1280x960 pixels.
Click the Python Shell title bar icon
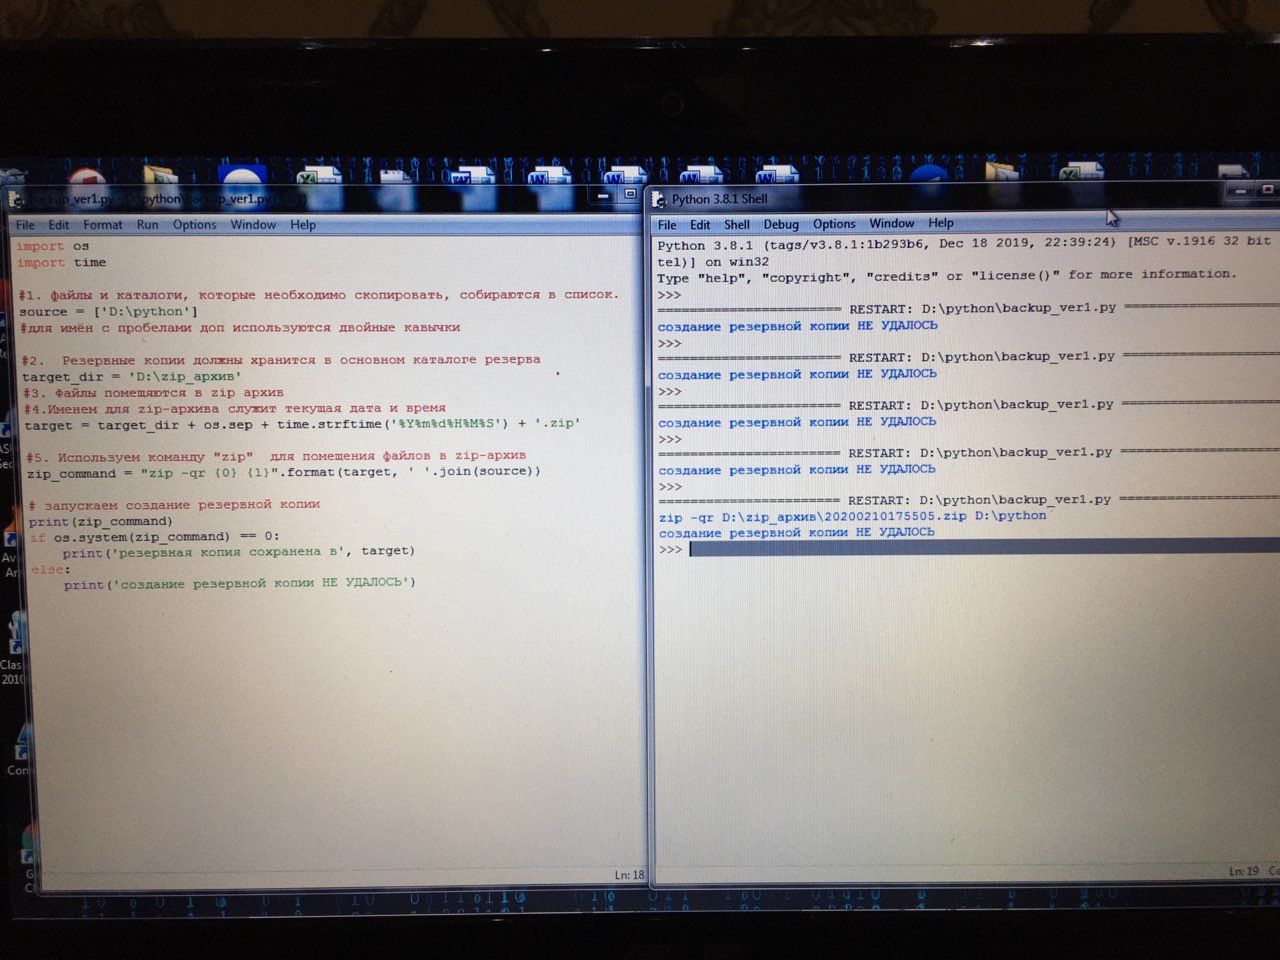coord(659,201)
